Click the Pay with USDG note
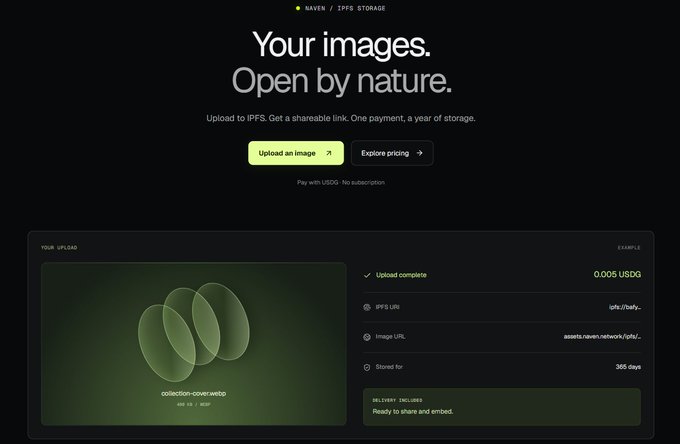Screen dimensions: 680x444 (x=341, y=183)
